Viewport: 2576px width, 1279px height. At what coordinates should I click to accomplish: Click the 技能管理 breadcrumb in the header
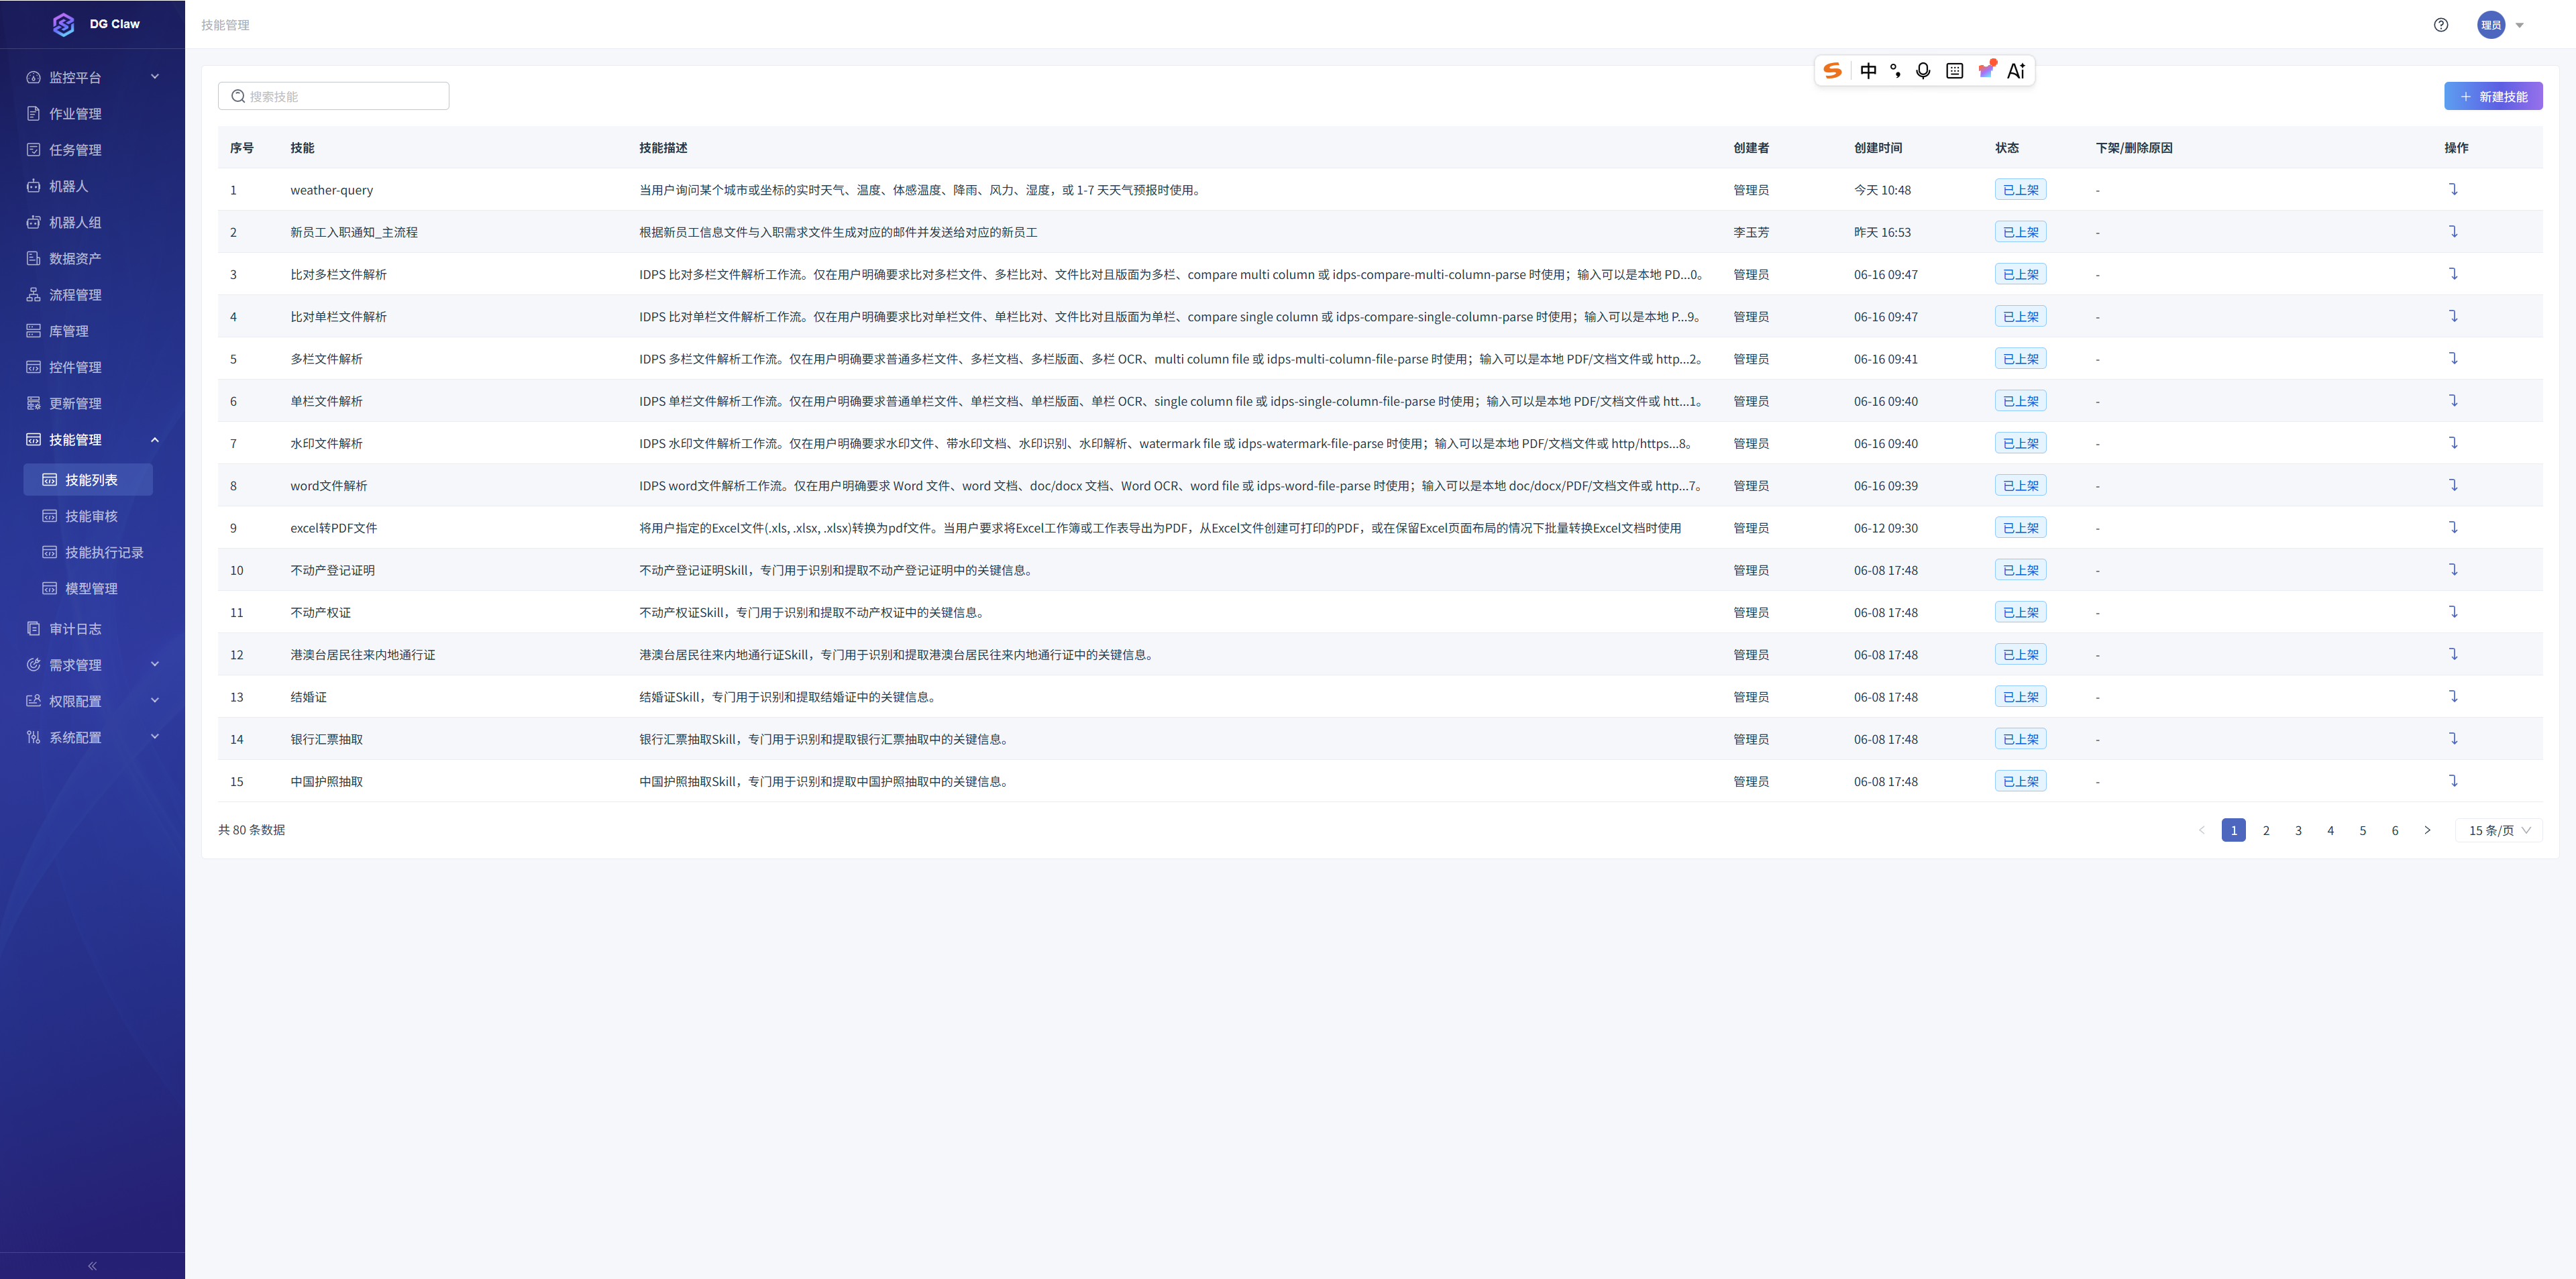click(x=225, y=25)
